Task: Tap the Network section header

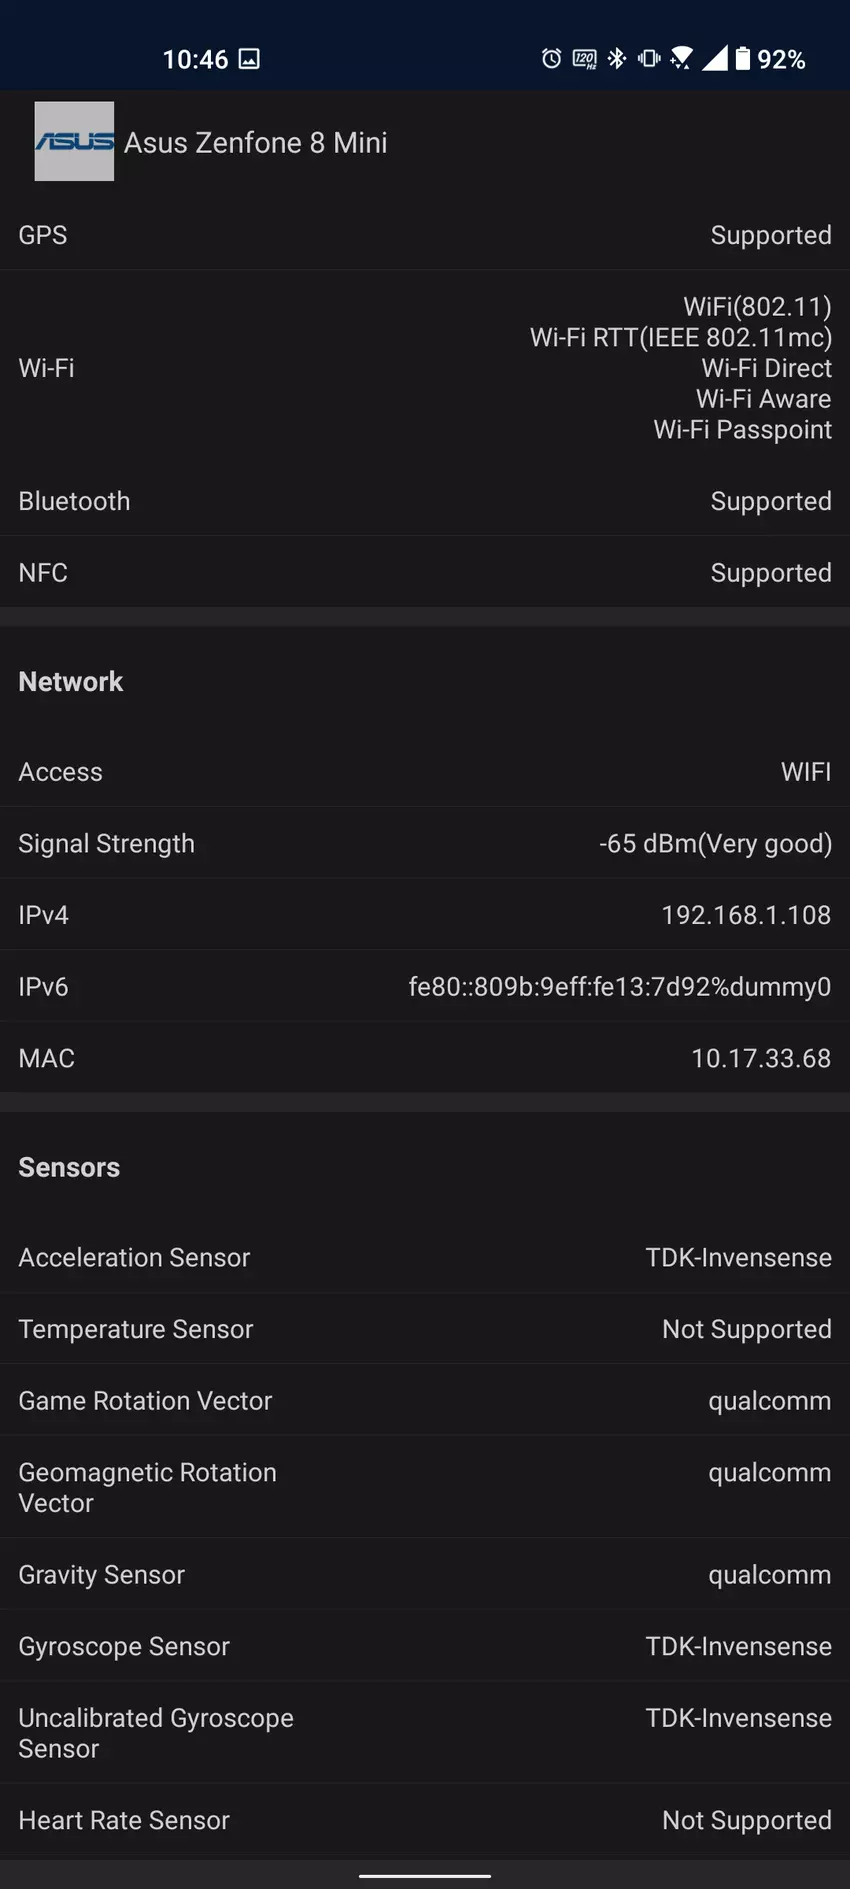Action: pyautogui.click(x=71, y=682)
